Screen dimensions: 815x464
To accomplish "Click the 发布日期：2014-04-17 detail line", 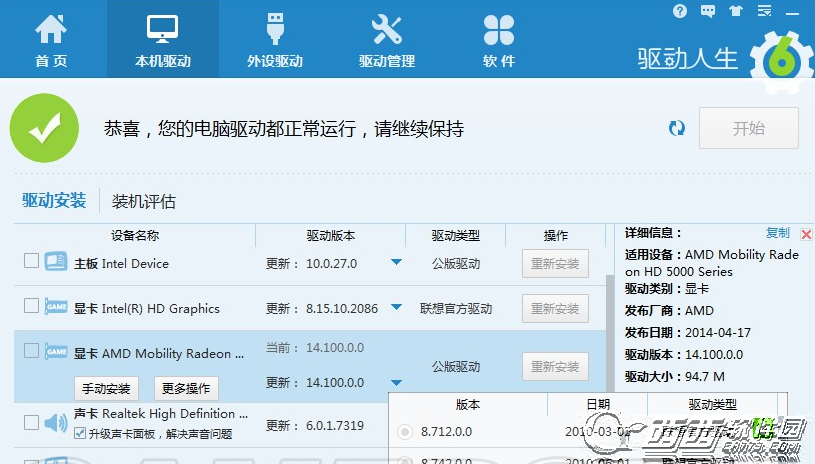I will [688, 333].
